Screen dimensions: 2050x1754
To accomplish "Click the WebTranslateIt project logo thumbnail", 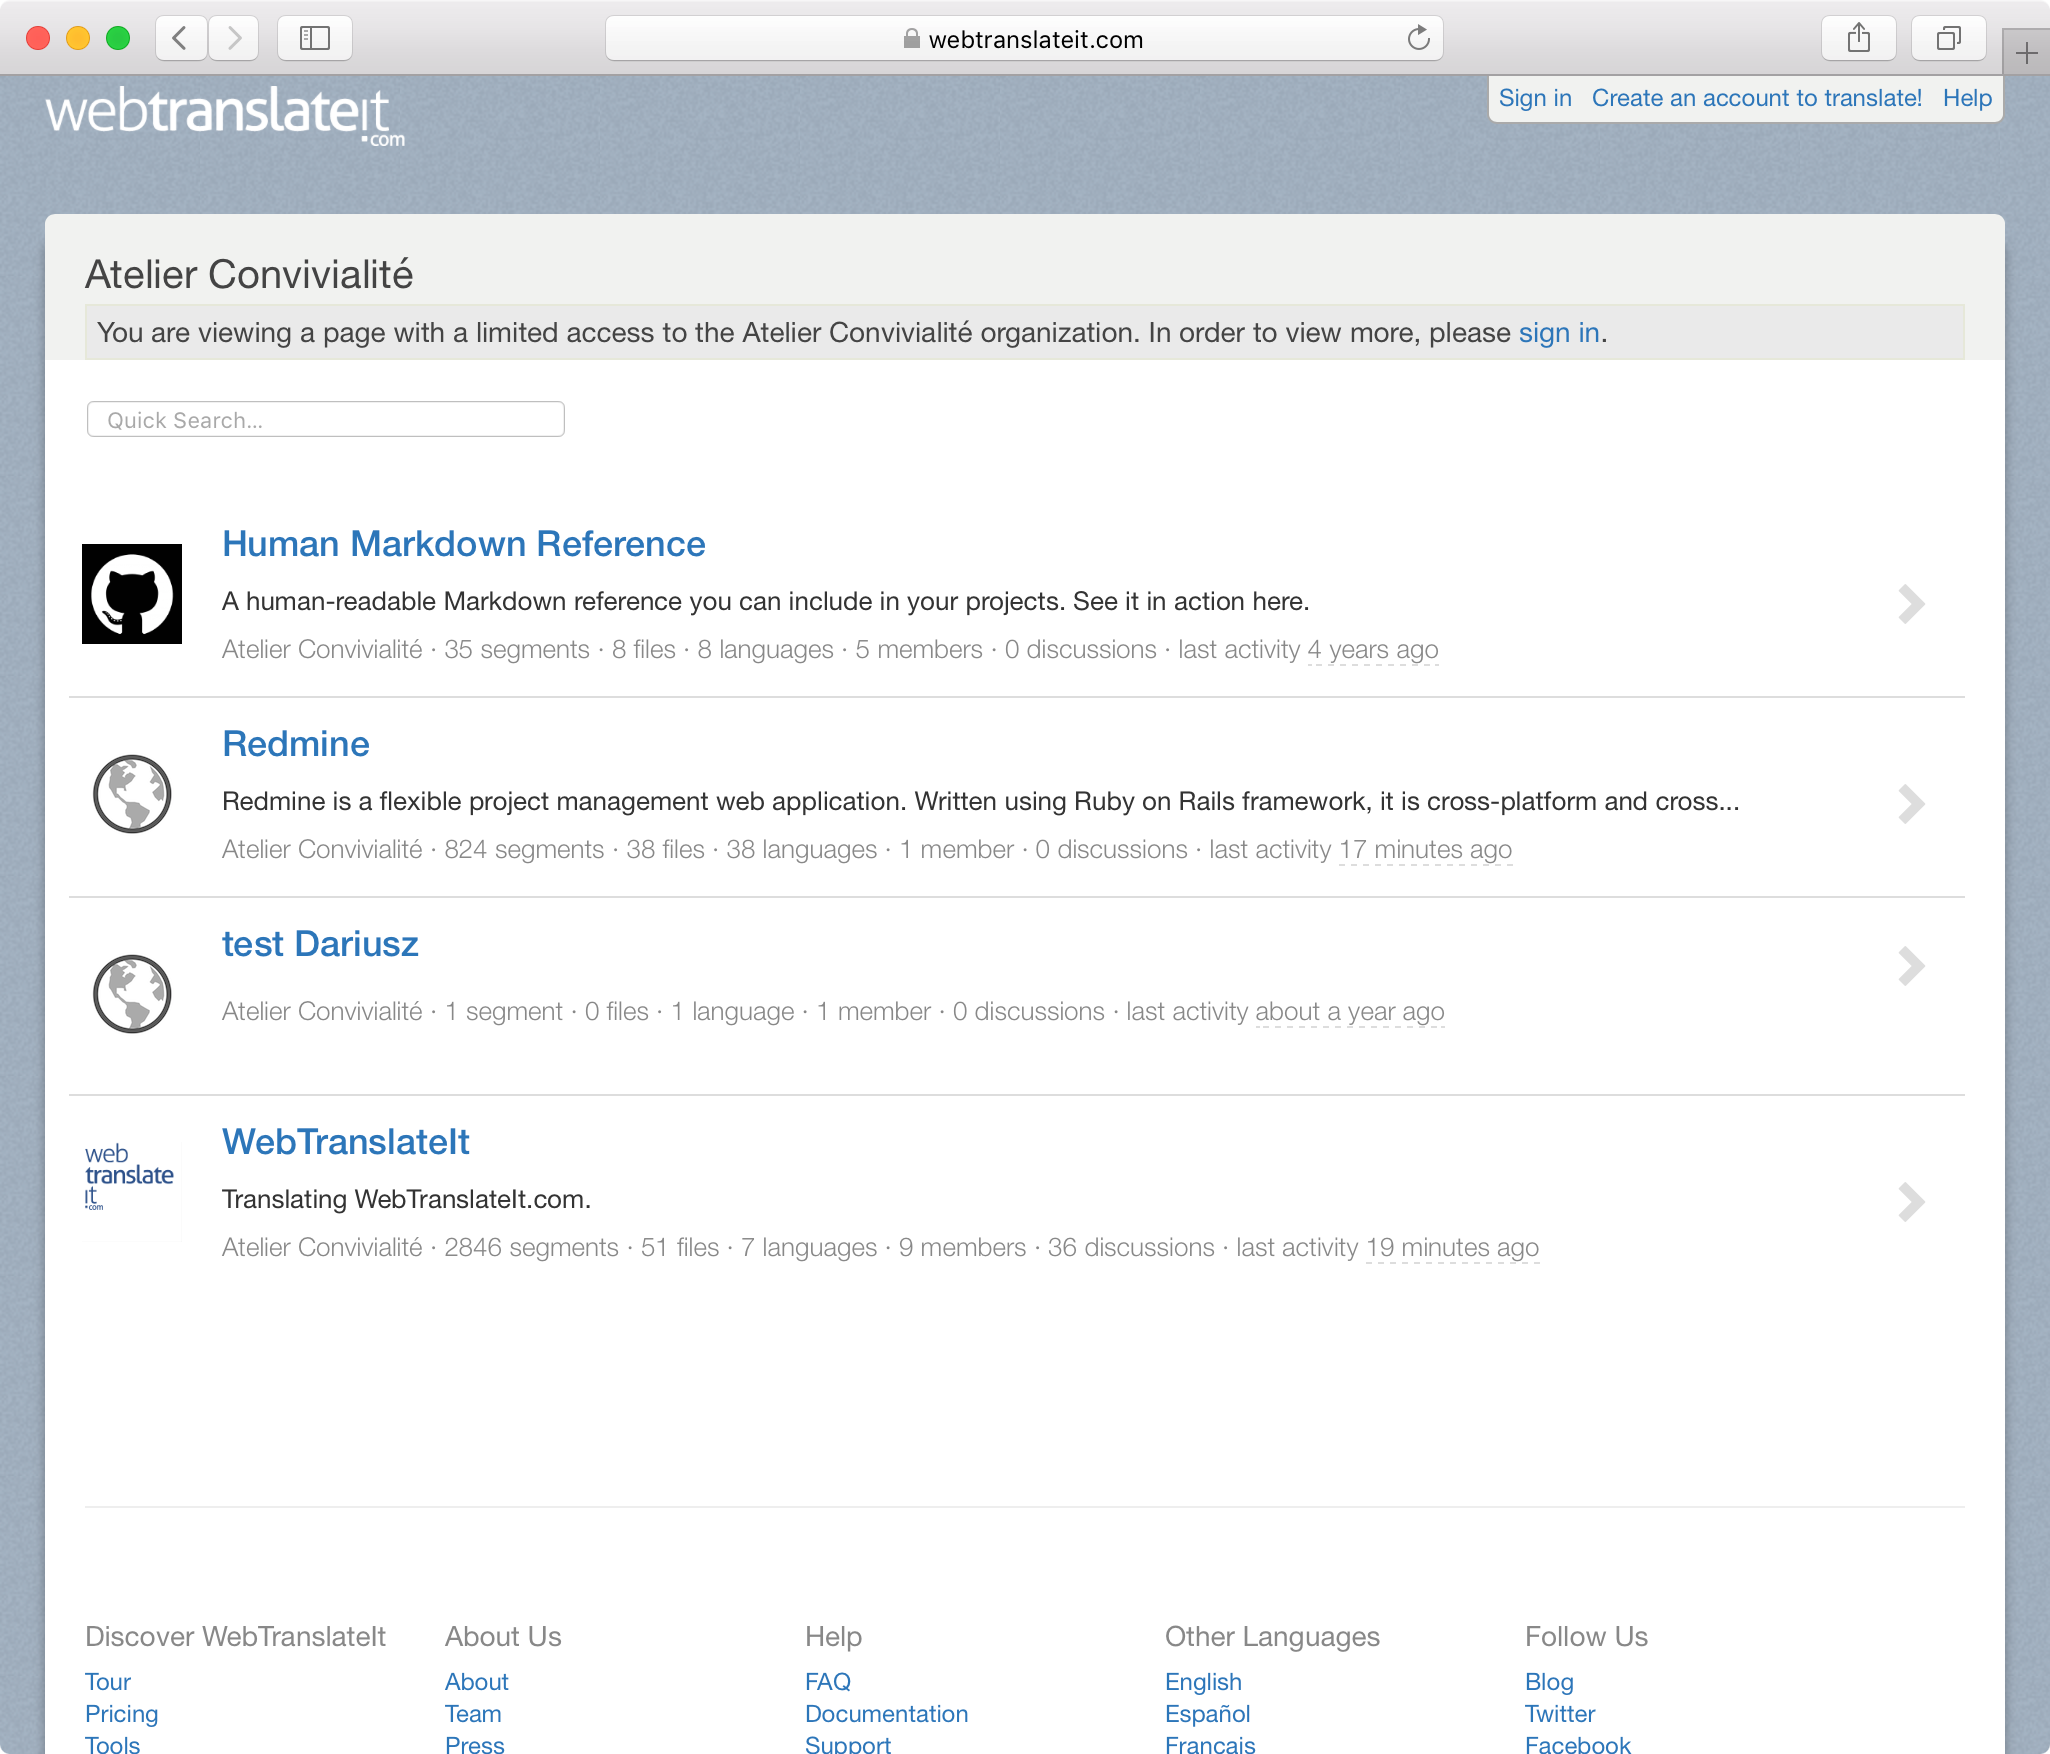I will [x=130, y=1177].
